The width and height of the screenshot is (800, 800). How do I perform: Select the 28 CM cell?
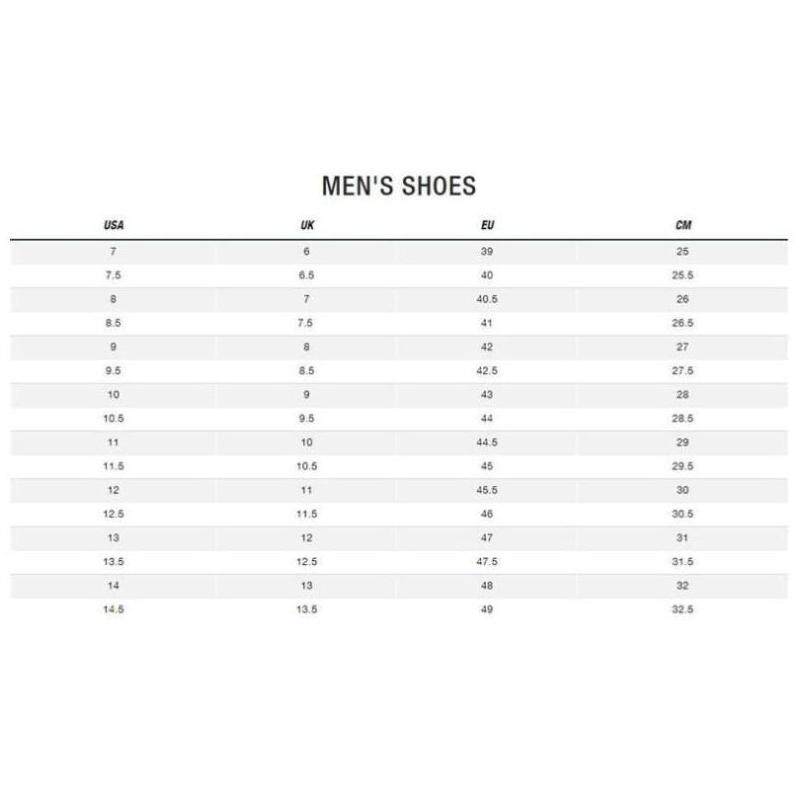click(x=683, y=395)
